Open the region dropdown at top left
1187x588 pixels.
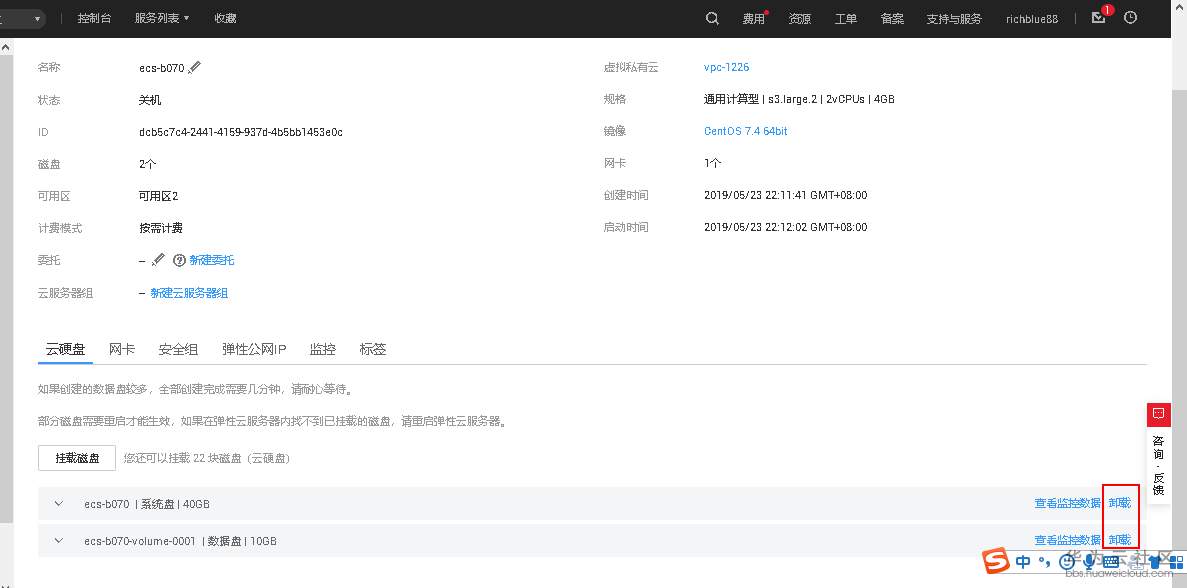click(x=21, y=19)
